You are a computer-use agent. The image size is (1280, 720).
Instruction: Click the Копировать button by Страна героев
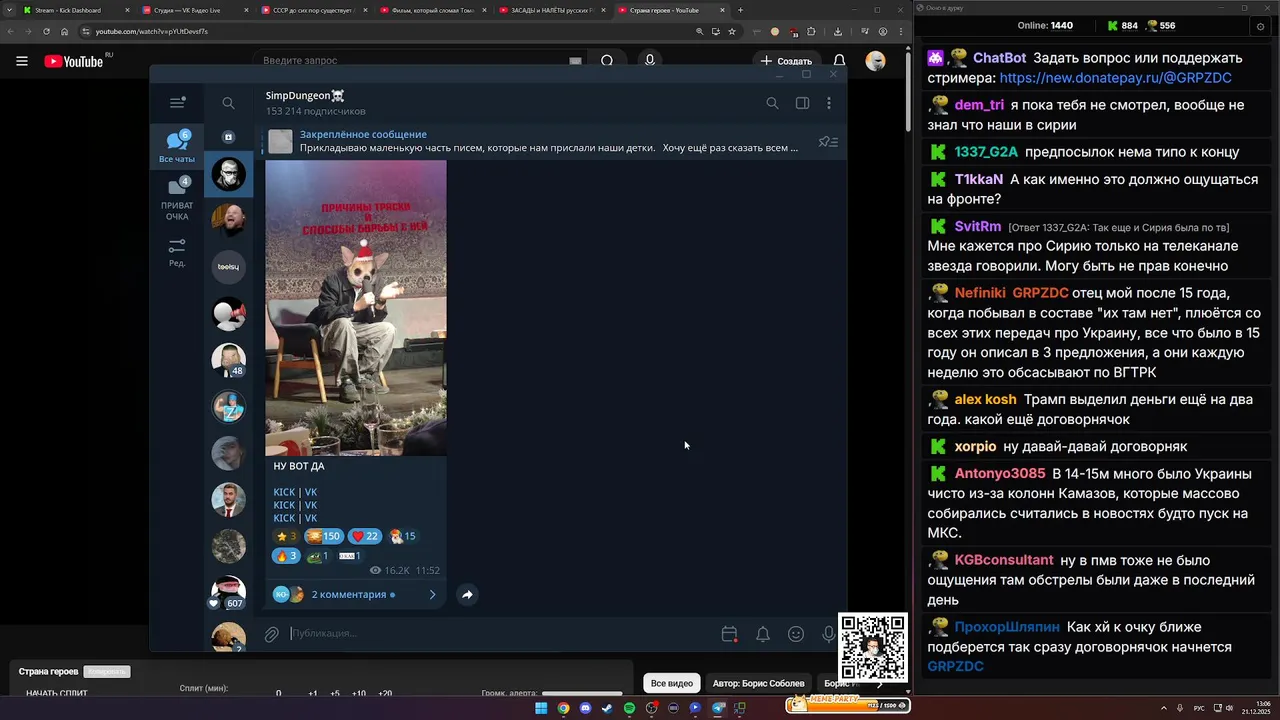pyautogui.click(x=107, y=672)
